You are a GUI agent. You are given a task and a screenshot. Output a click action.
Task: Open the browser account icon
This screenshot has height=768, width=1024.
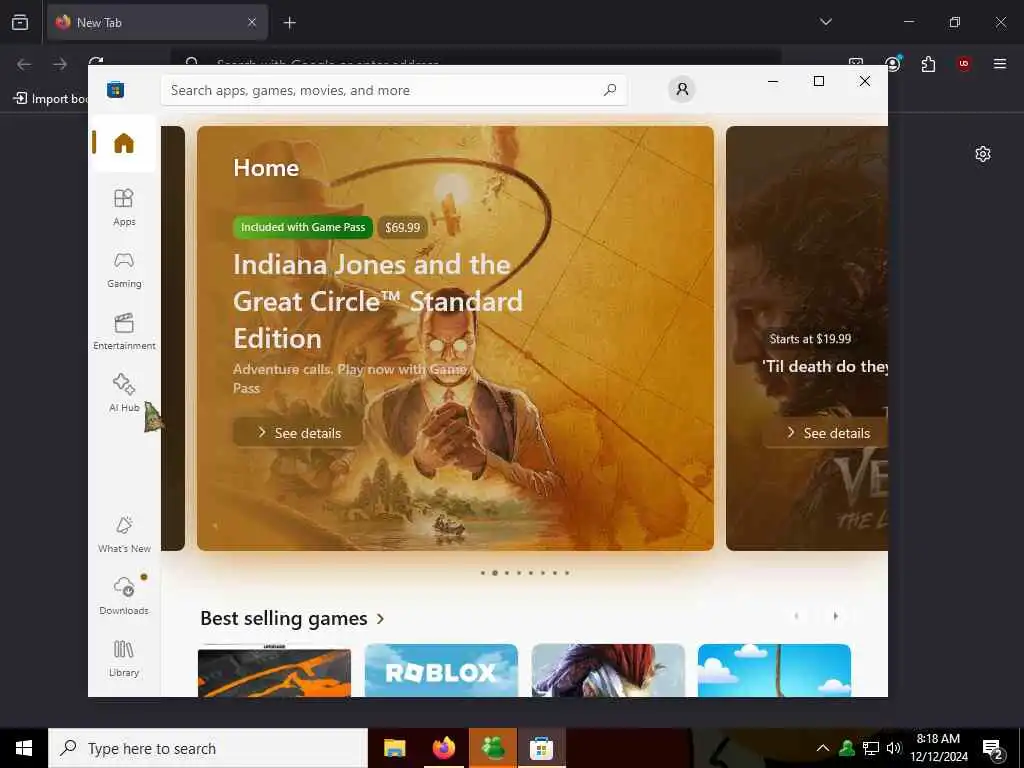coord(893,63)
